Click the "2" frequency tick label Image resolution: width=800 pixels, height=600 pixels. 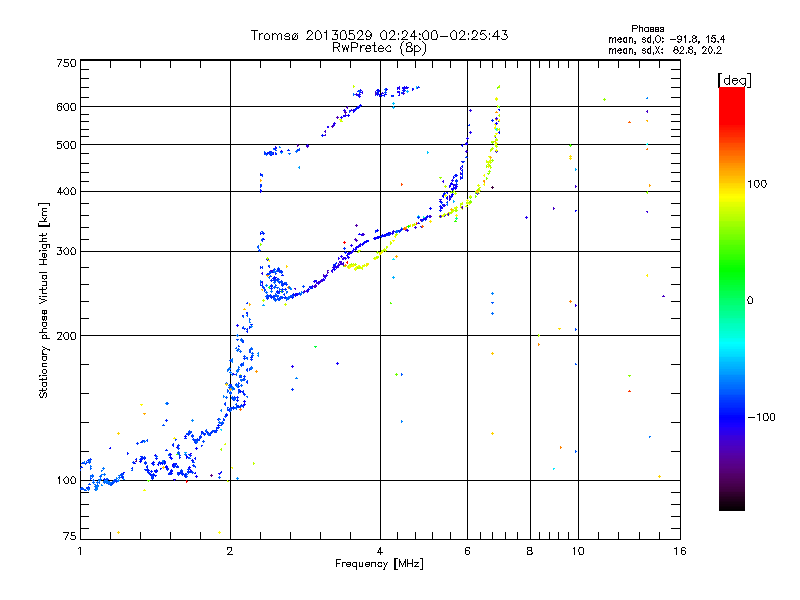pos(230,551)
